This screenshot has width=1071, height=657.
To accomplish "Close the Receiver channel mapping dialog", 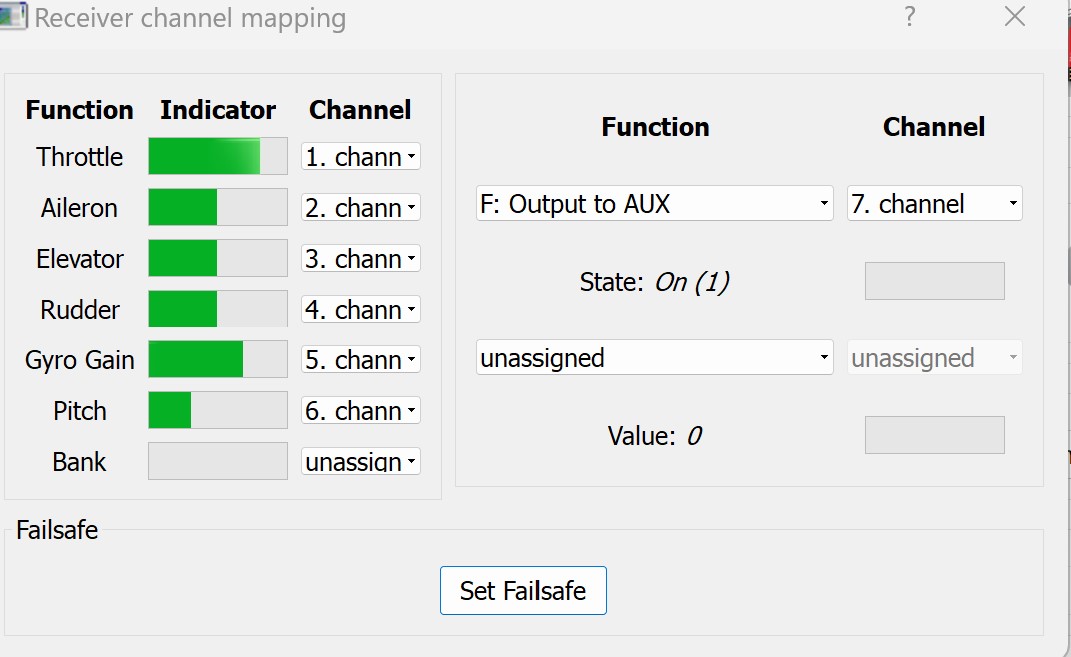I will 1015,17.
